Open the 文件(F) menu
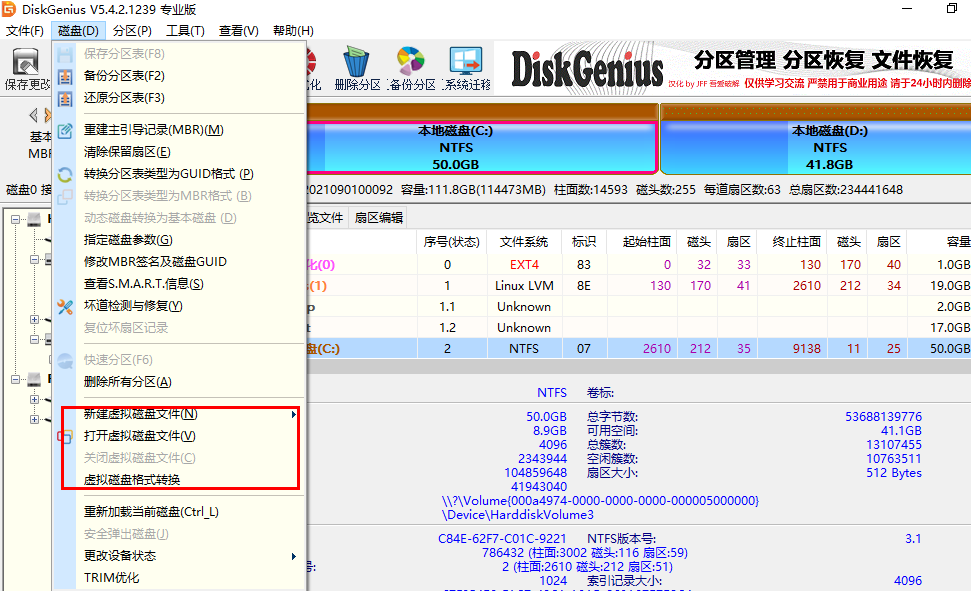 [x=25, y=30]
